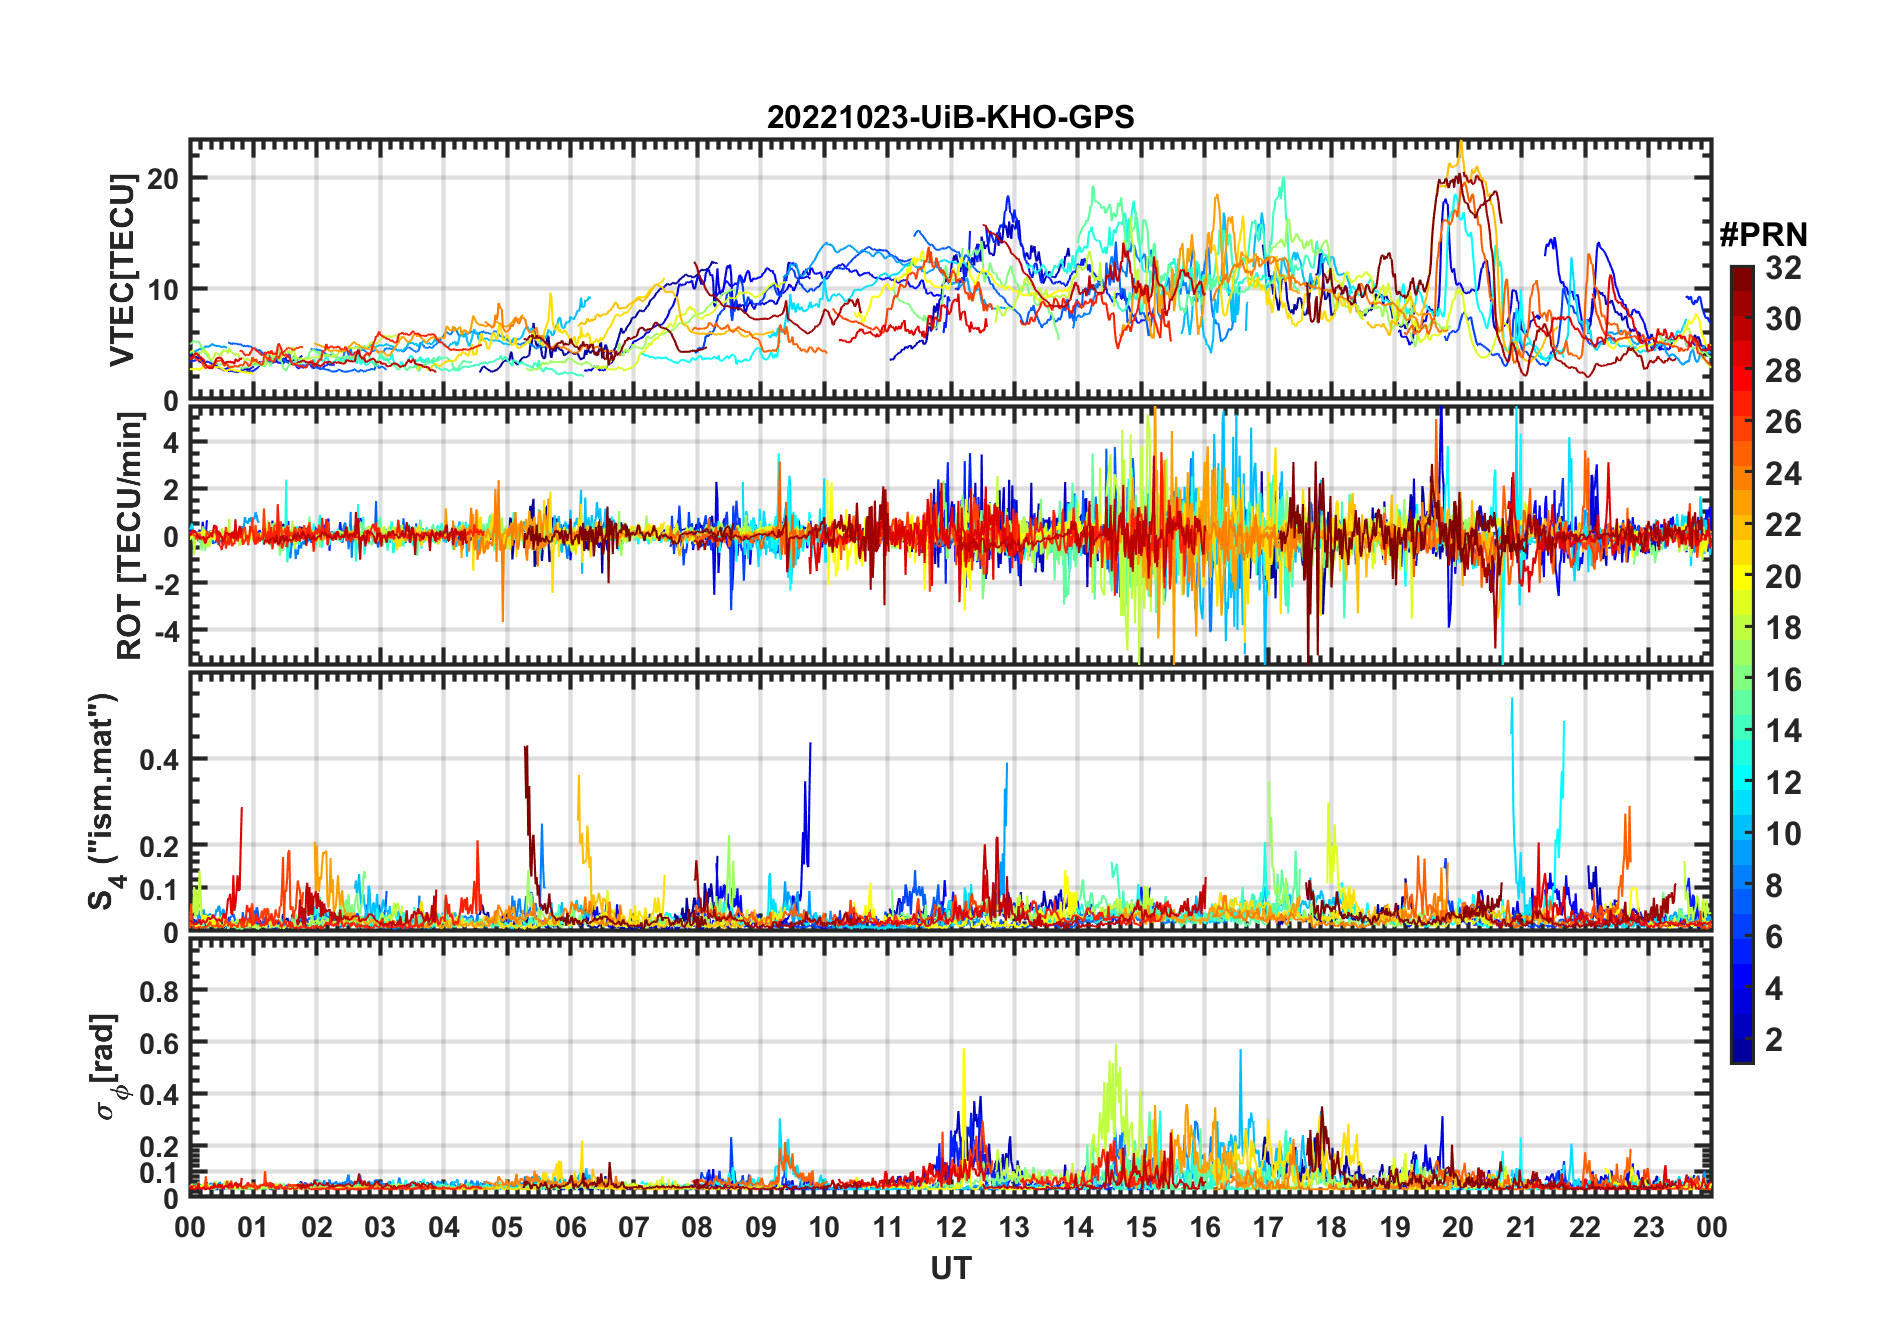Click x-axis tick label 09
This screenshot has width=1902, height=1330.
(760, 1227)
